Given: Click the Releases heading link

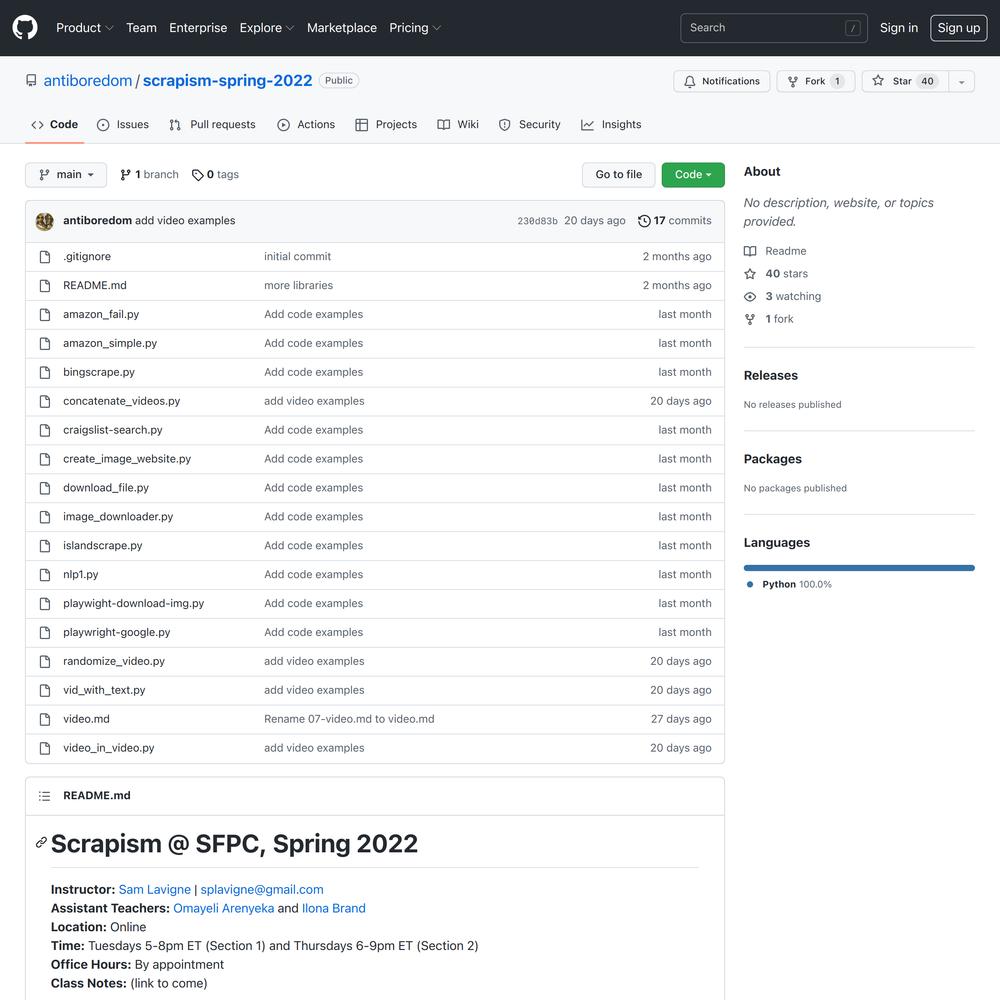Looking at the screenshot, I should 770,376.
